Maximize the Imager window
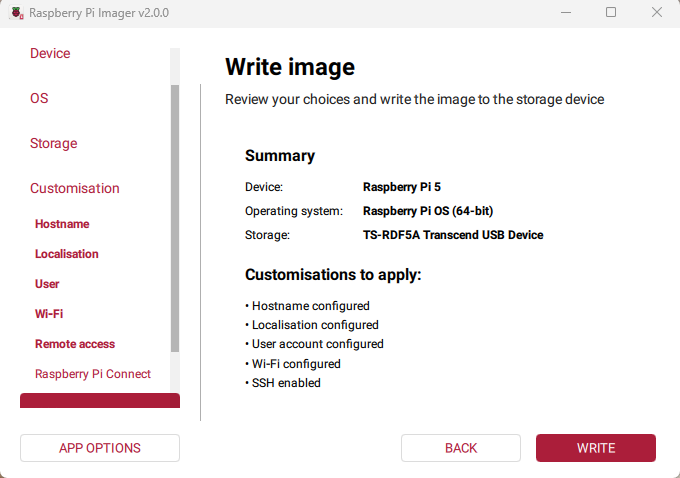 coord(611,13)
